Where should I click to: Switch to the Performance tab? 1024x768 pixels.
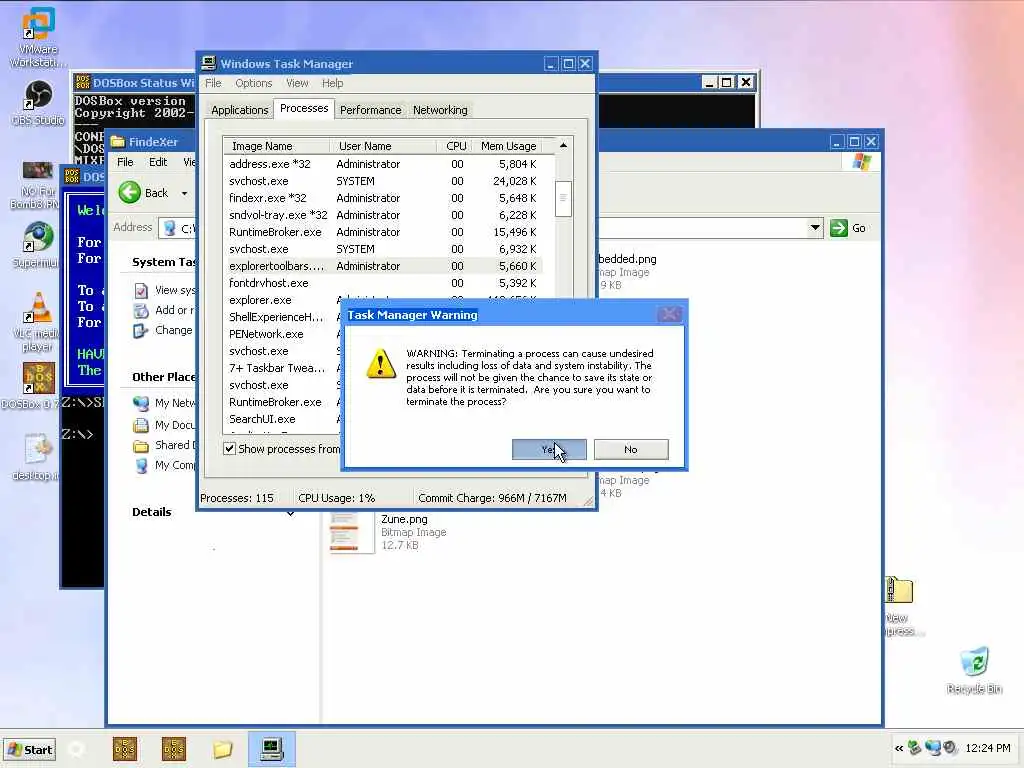[x=370, y=110]
